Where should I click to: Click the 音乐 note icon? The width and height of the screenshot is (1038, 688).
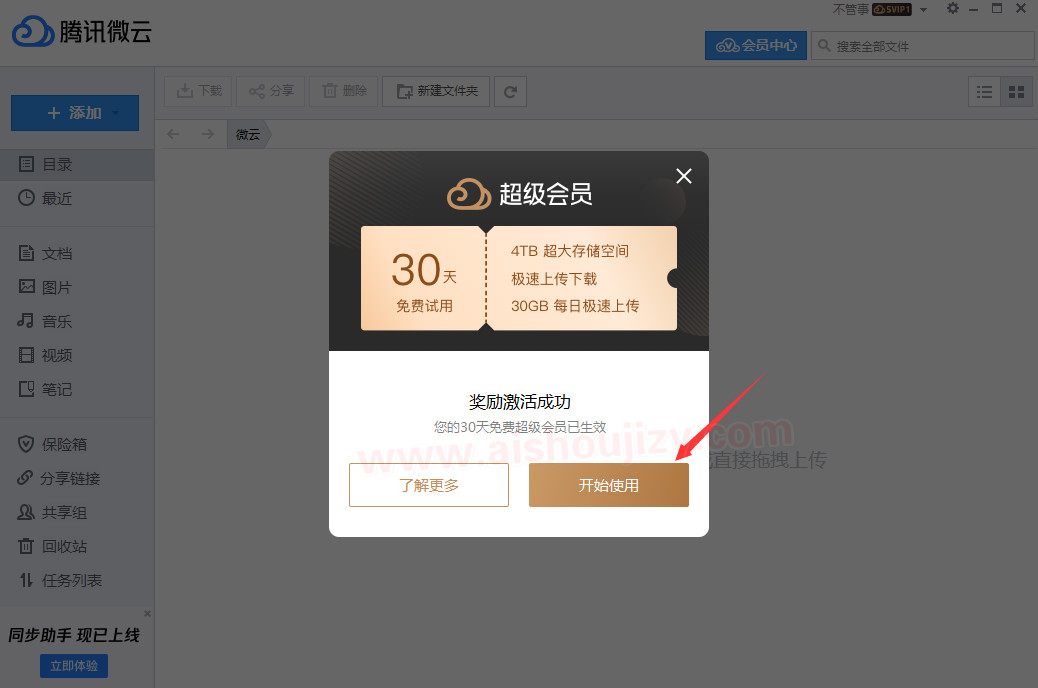coord(25,320)
